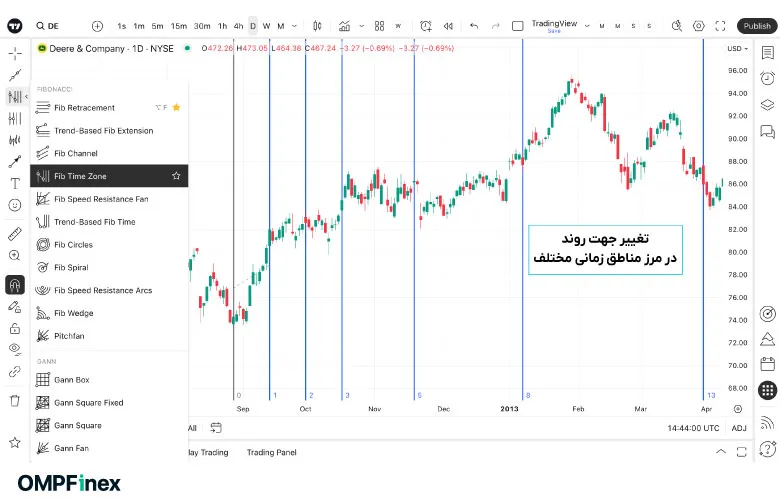Select the Fib Time Zone tool
This screenshot has width=780, height=503.
pos(80,176)
